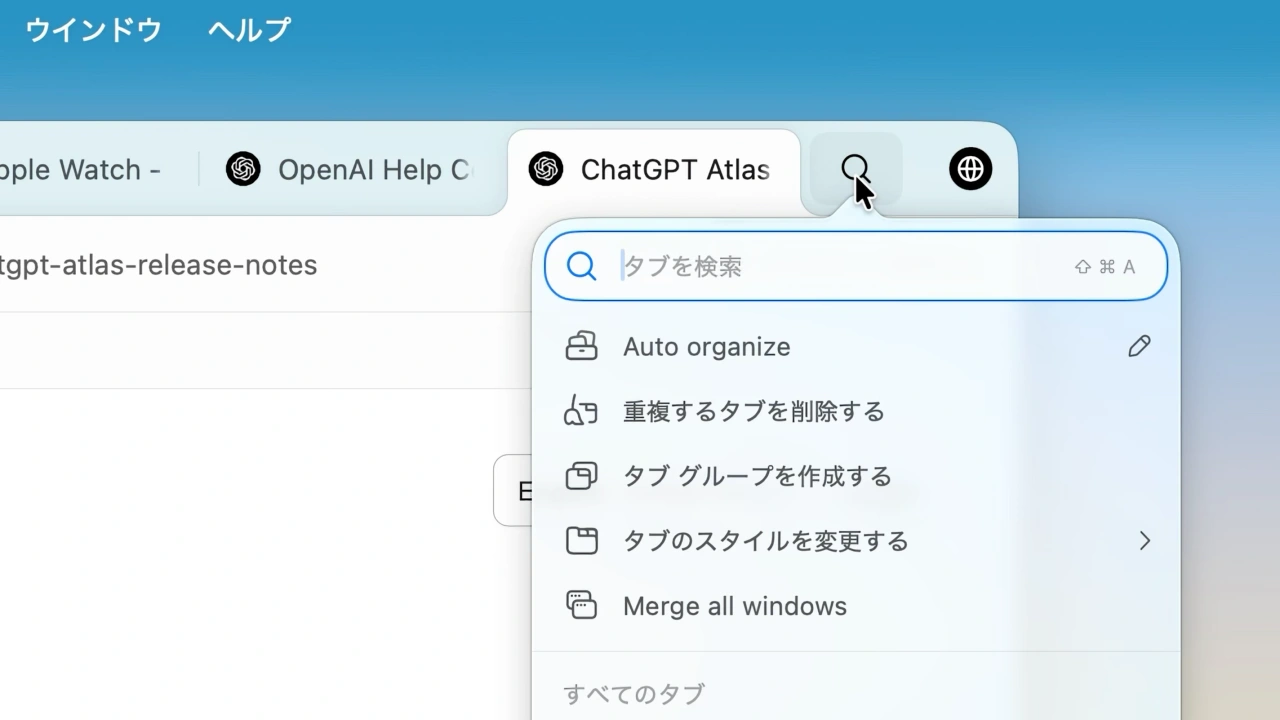Click the windows icon next to Merge all windows

583,606
